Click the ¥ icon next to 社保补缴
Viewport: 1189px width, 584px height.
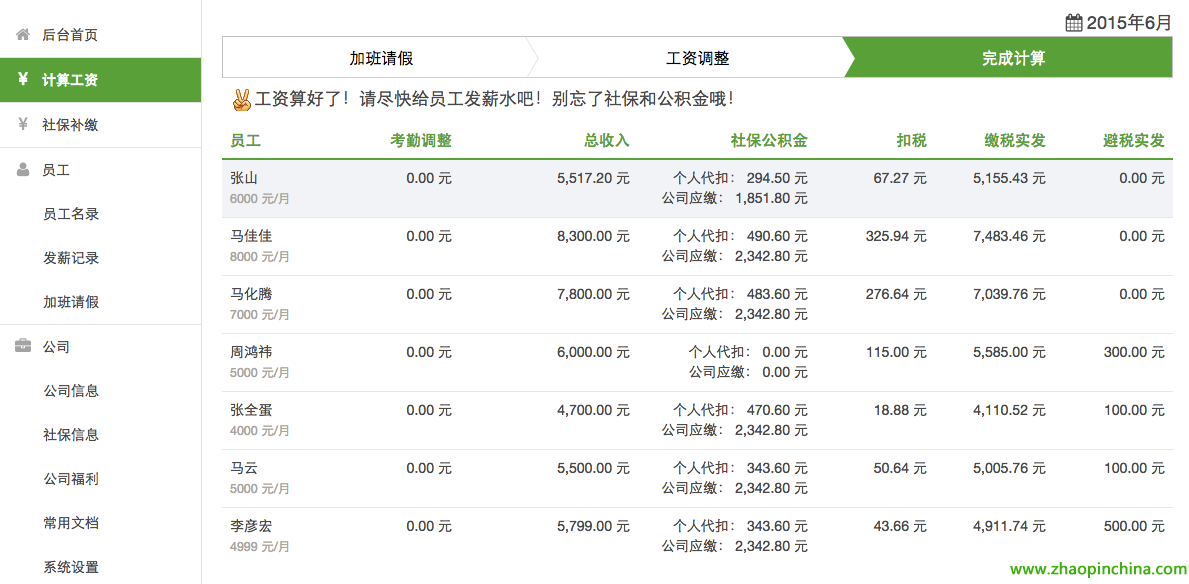click(x=22, y=124)
